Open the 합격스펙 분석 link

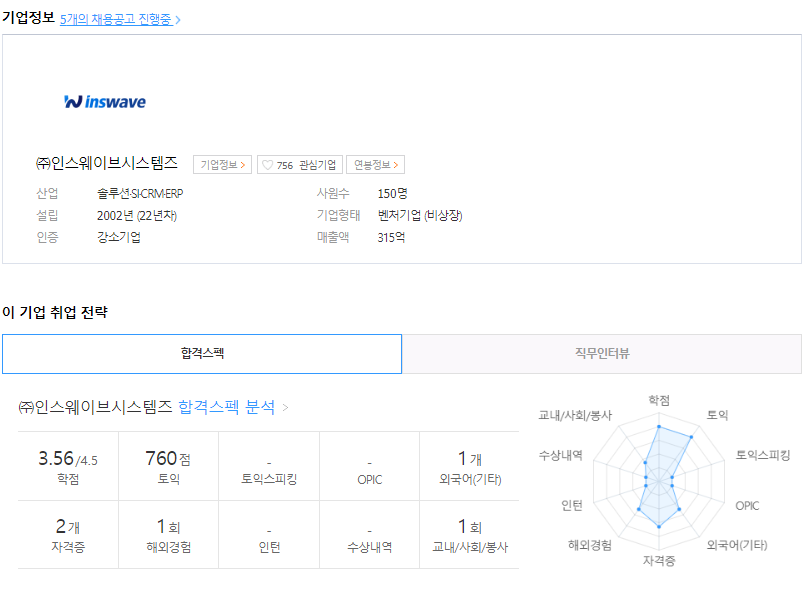click(227, 407)
